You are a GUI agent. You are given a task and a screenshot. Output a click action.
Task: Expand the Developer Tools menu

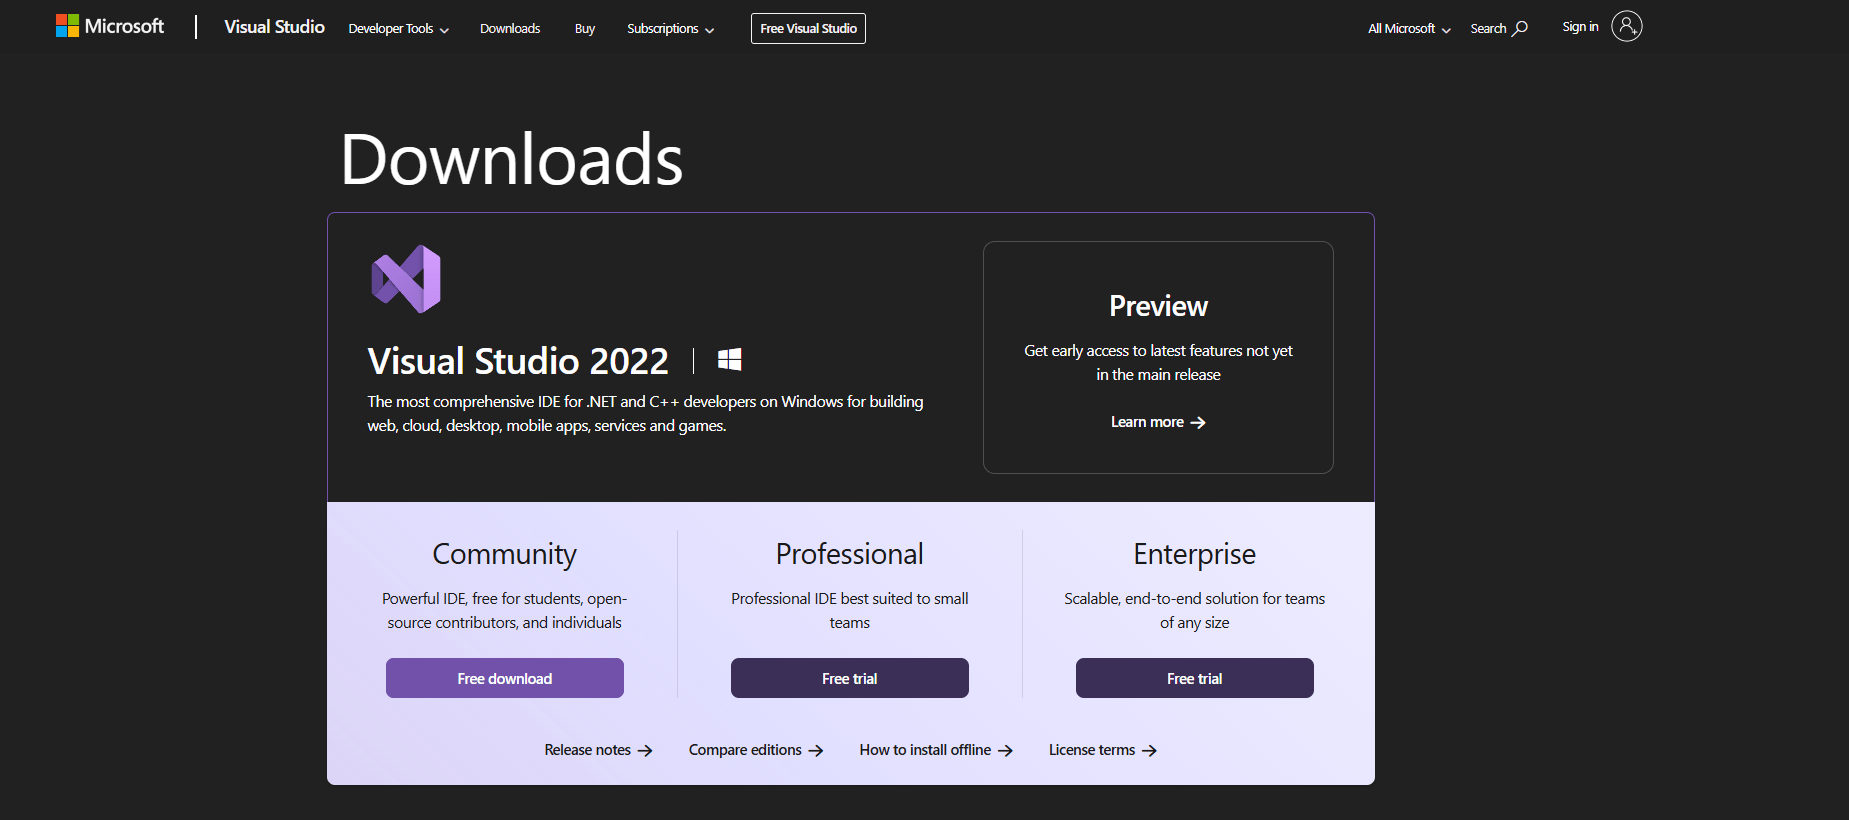click(x=398, y=29)
